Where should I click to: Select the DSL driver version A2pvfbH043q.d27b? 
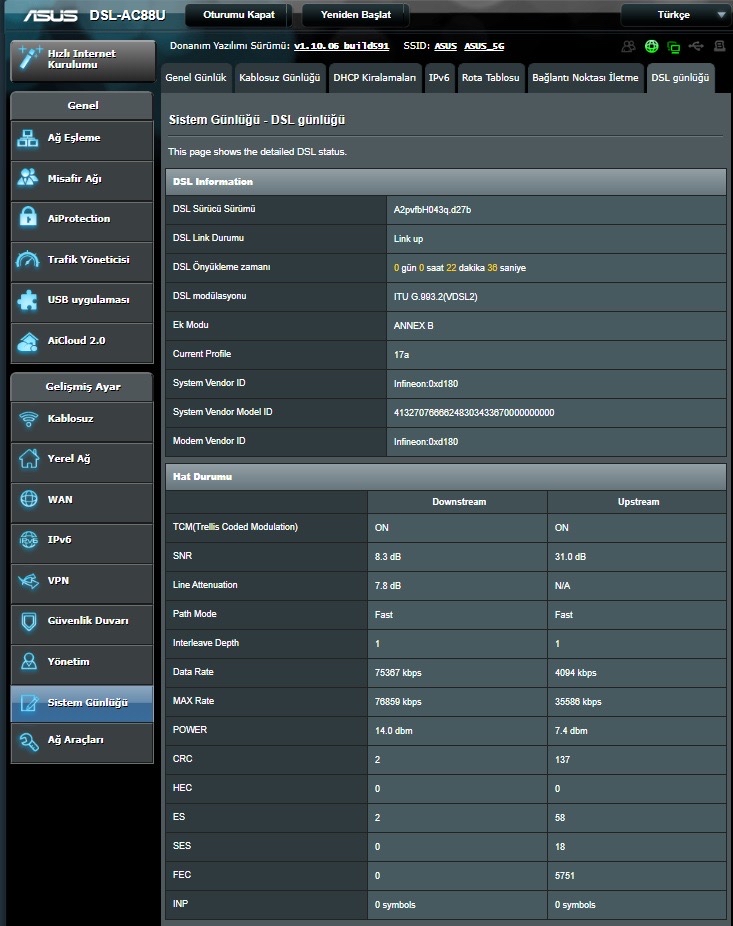pyautogui.click(x=432, y=210)
